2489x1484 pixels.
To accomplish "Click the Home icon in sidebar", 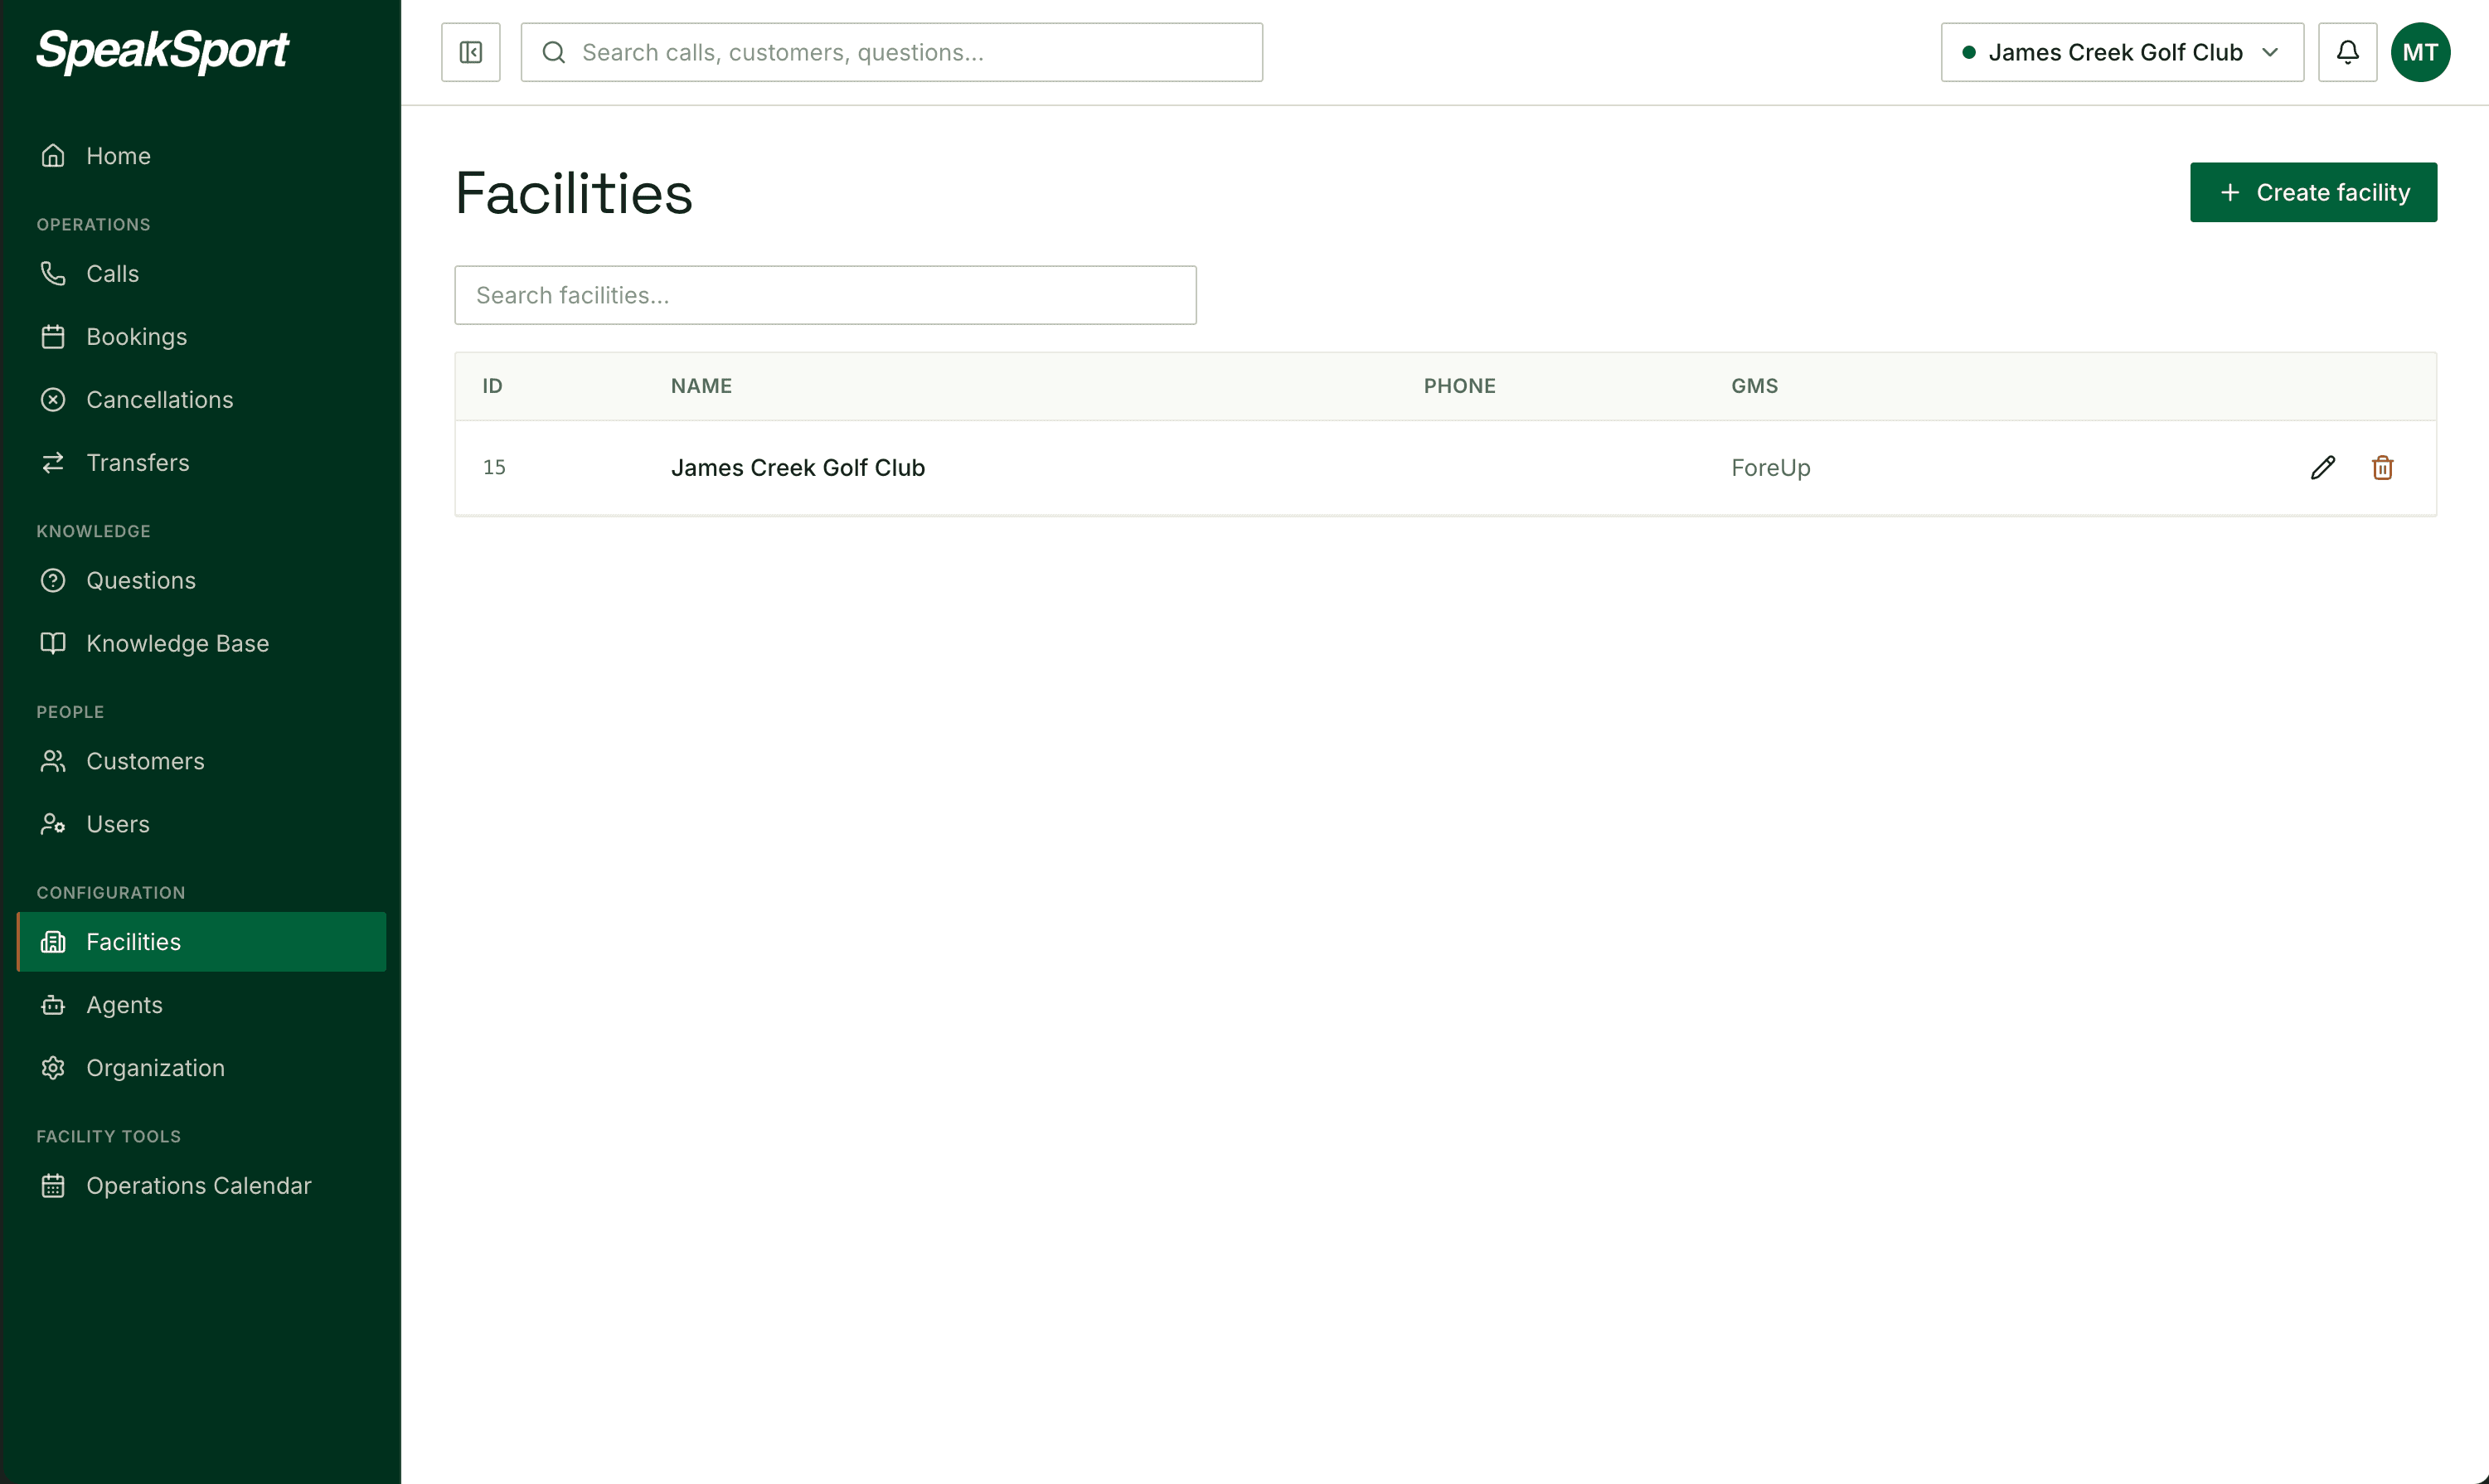I will click(53, 156).
